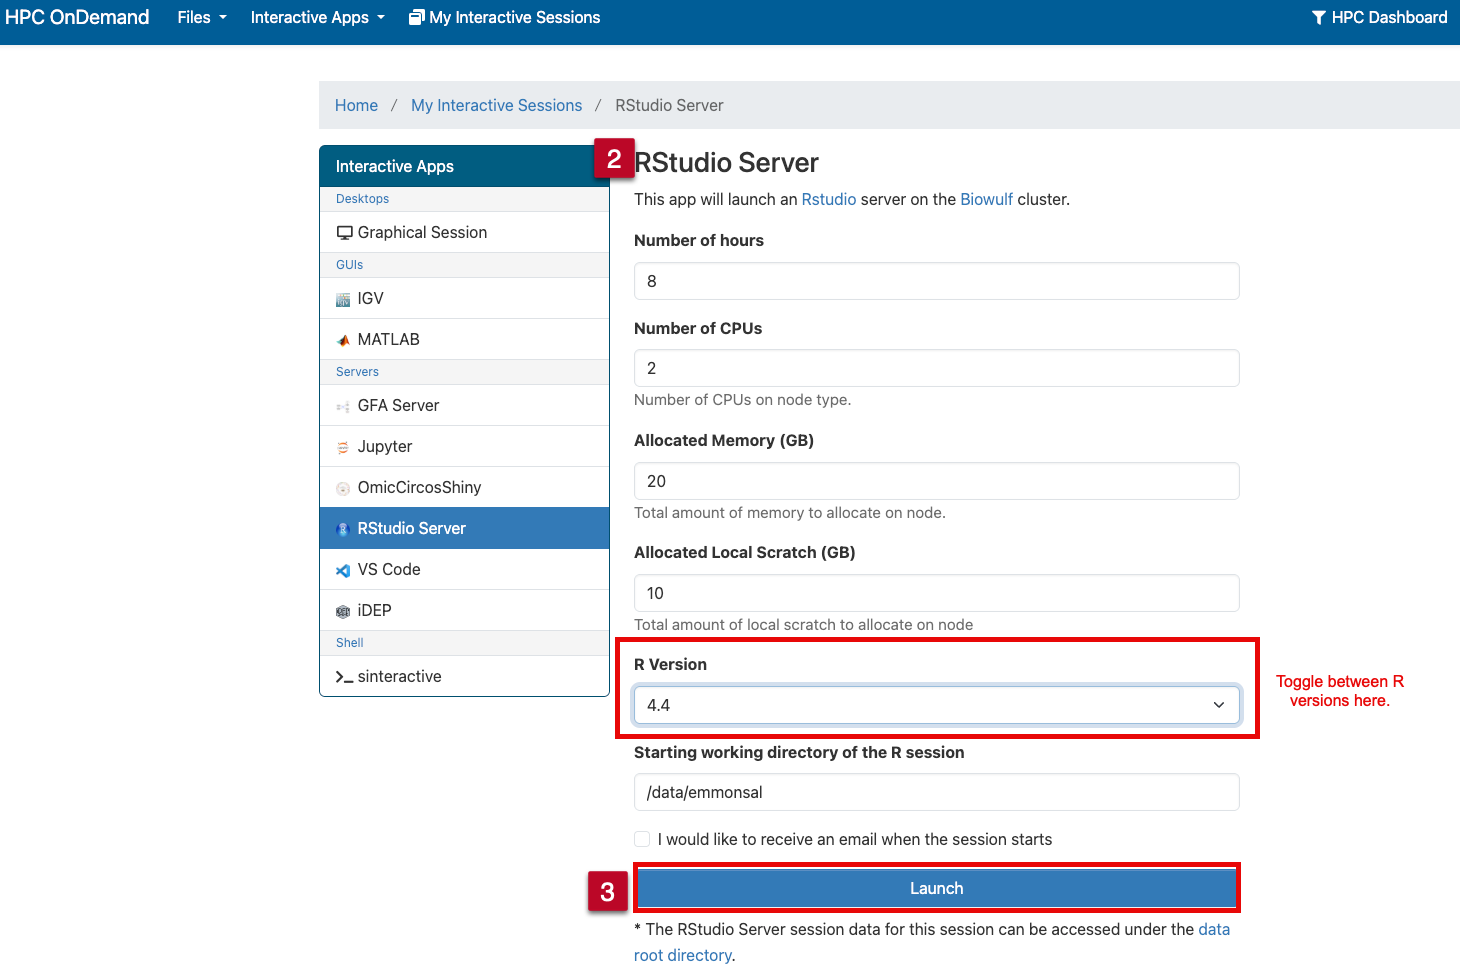
Task: Click the Jupyter logo icon
Action: 343,447
